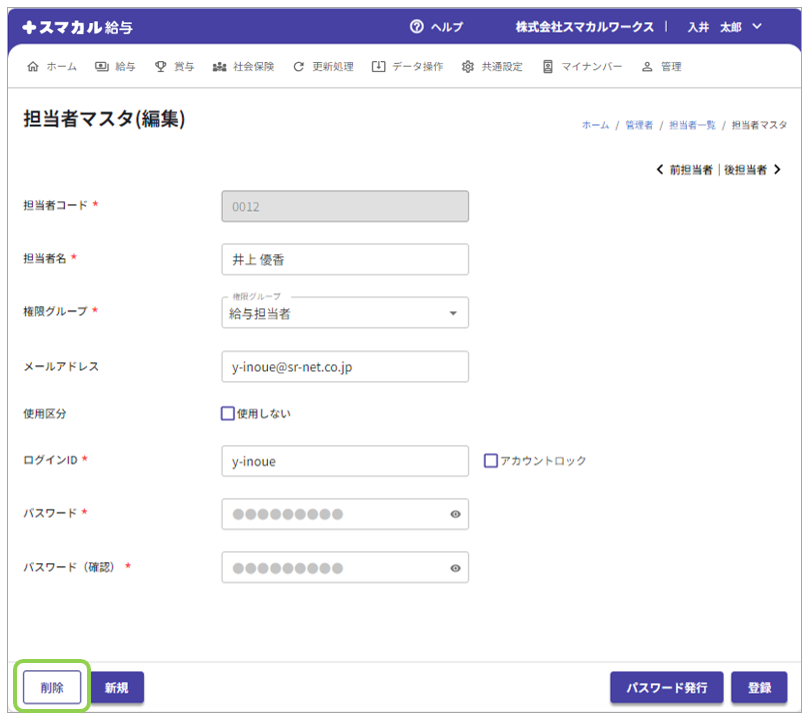Image resolution: width=808 pixels, height=719 pixels.
Task: Open the データ操作 download icon menu
Action: 378,67
